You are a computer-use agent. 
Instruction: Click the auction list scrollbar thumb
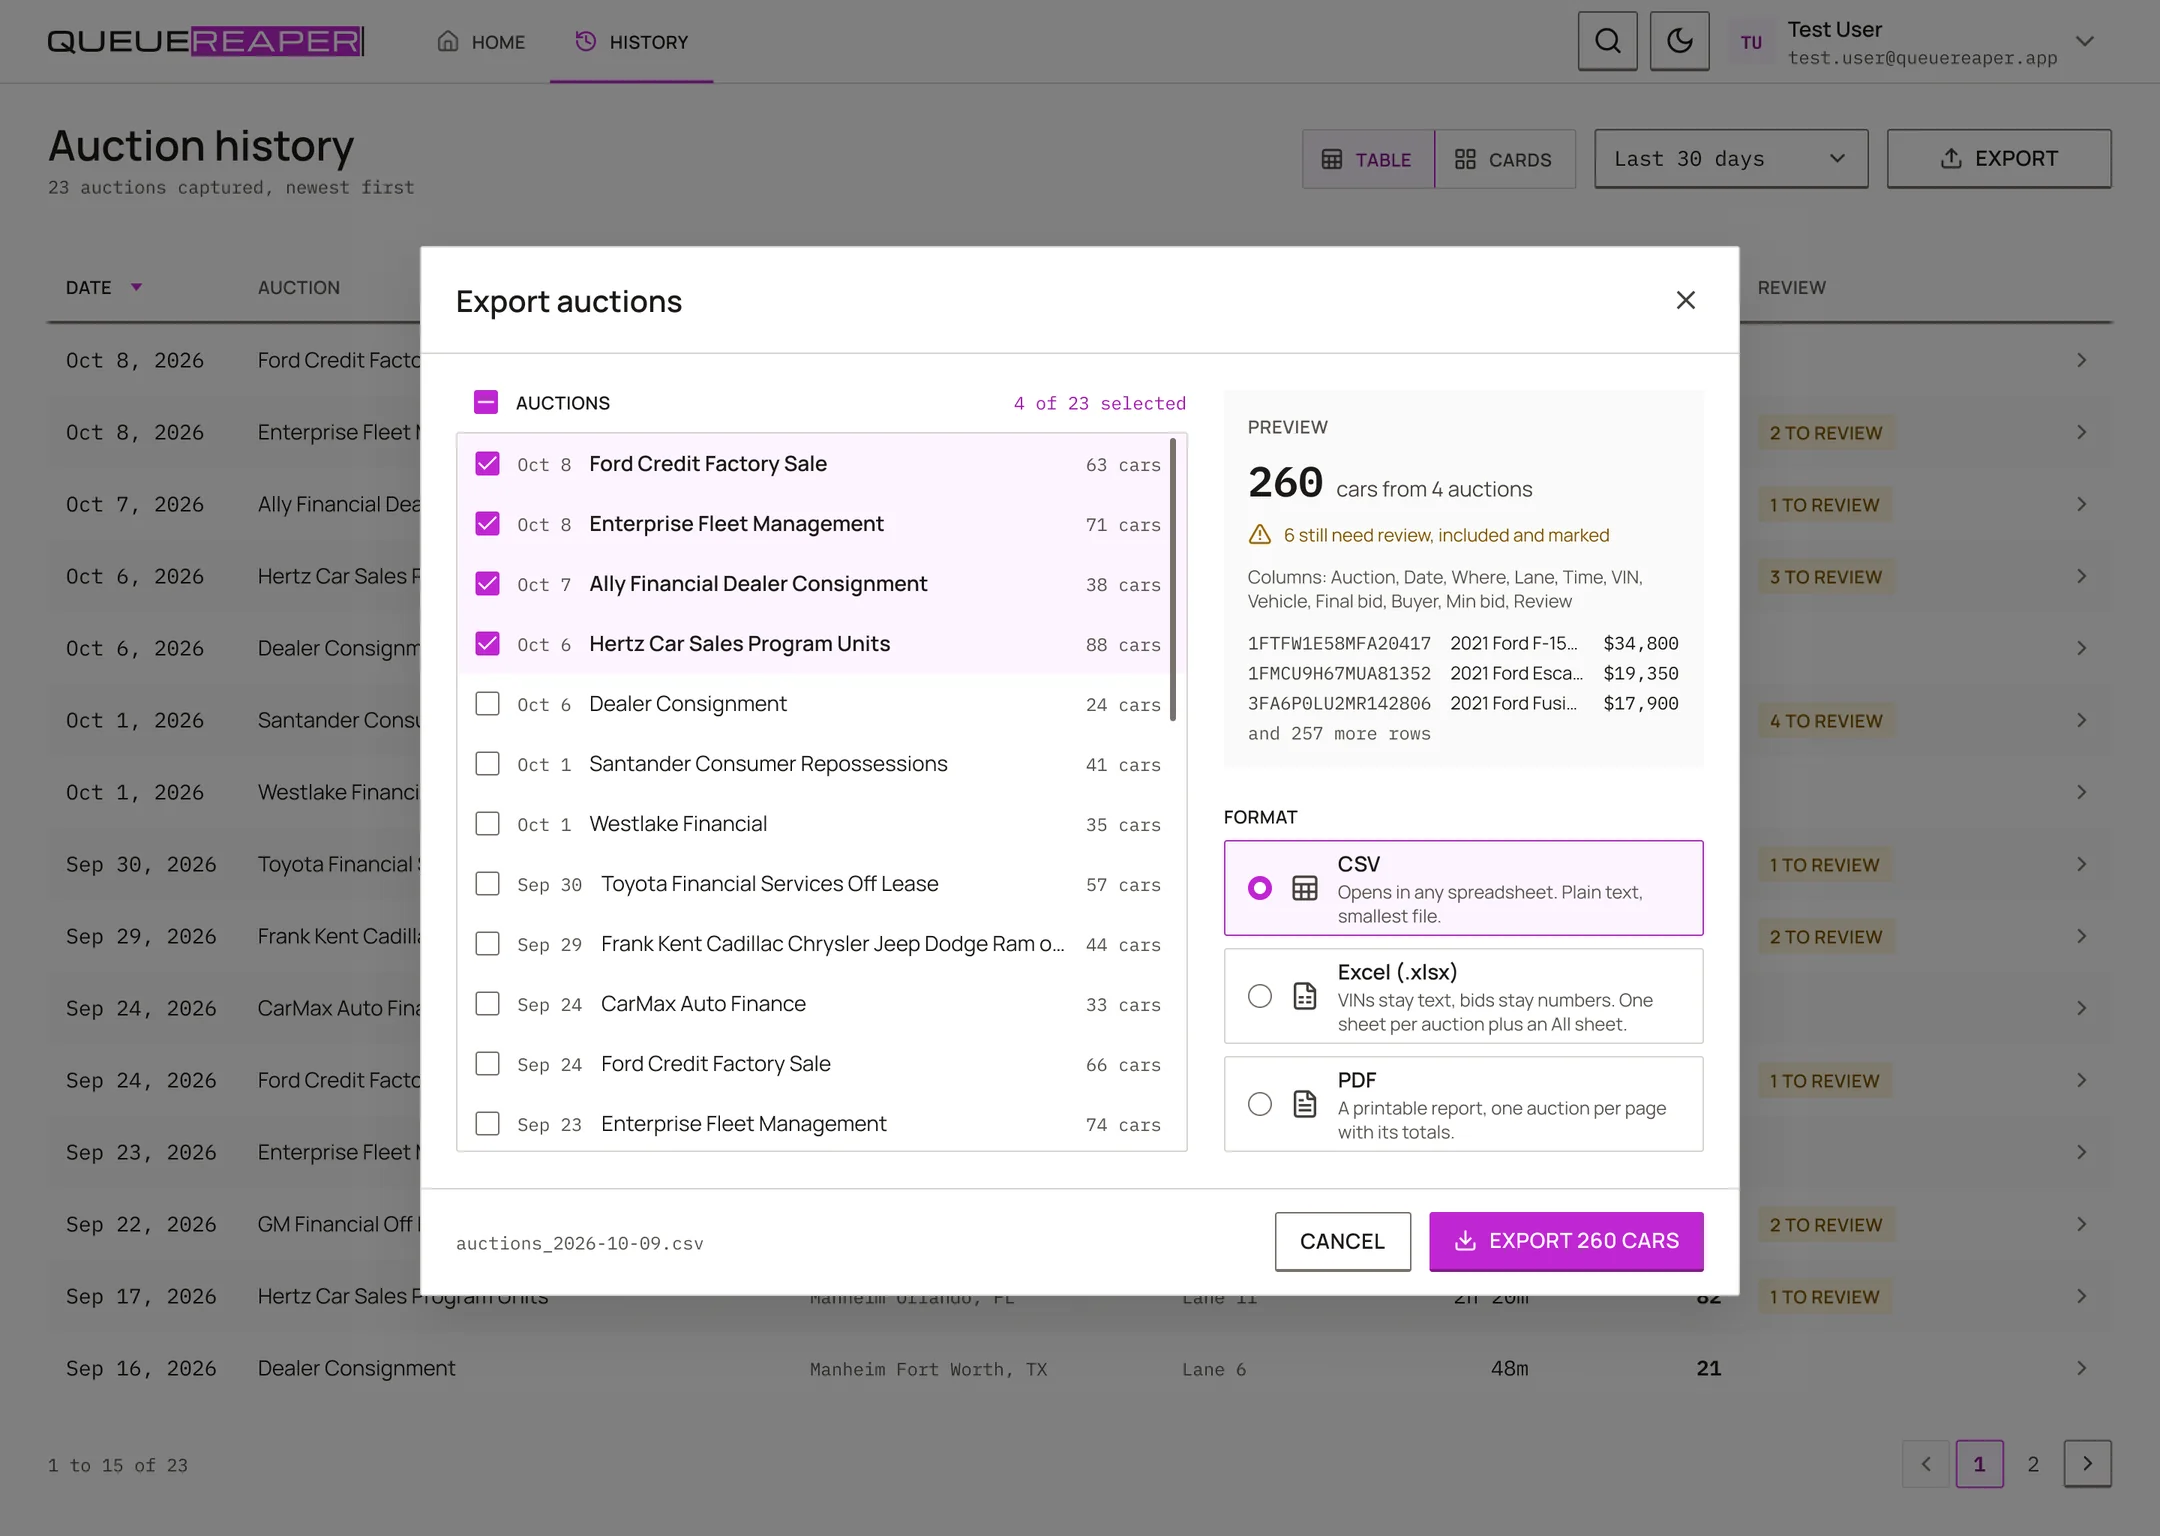coord(1173,580)
